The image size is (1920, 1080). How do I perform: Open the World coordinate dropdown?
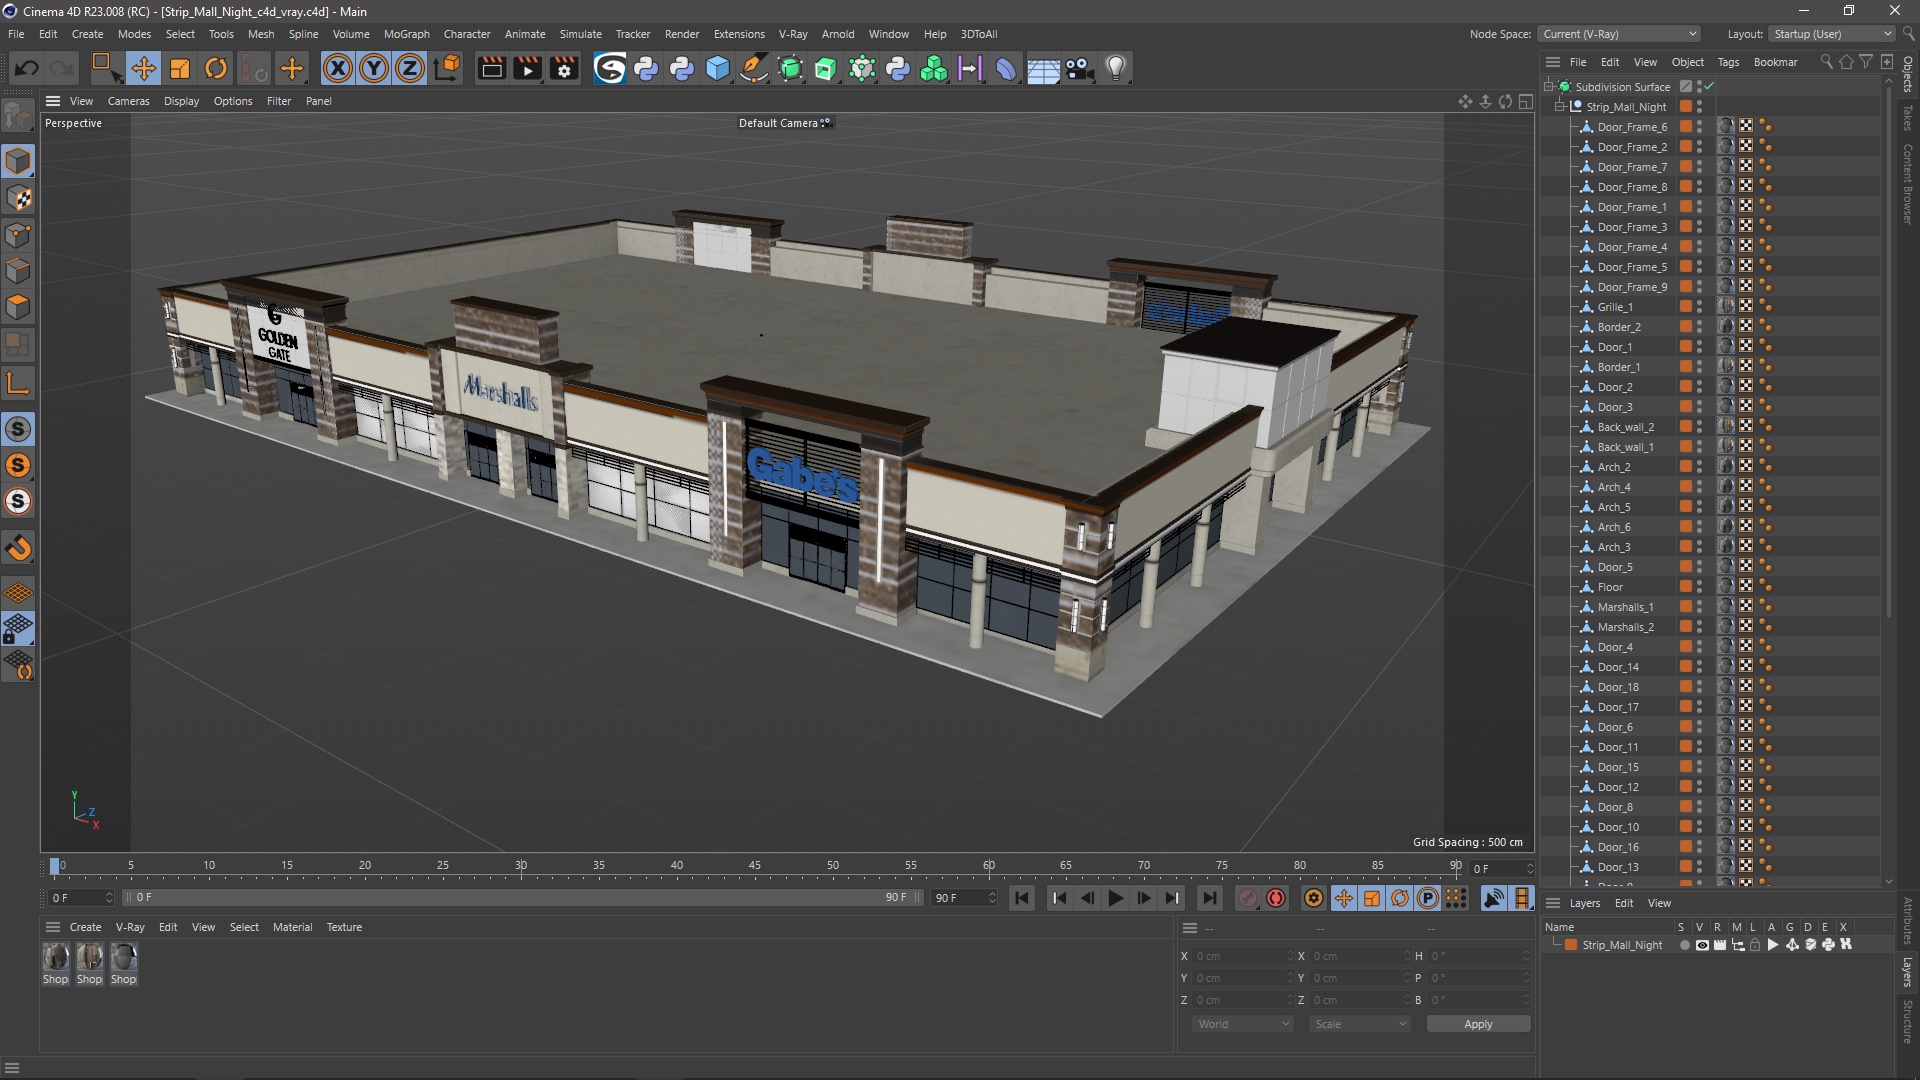(1243, 1024)
